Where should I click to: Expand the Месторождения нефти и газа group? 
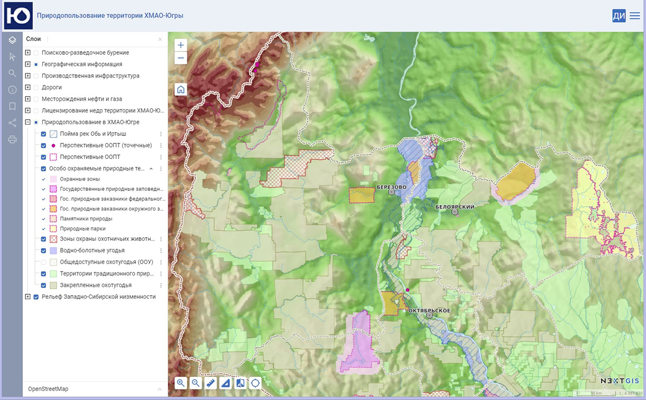click(x=28, y=99)
